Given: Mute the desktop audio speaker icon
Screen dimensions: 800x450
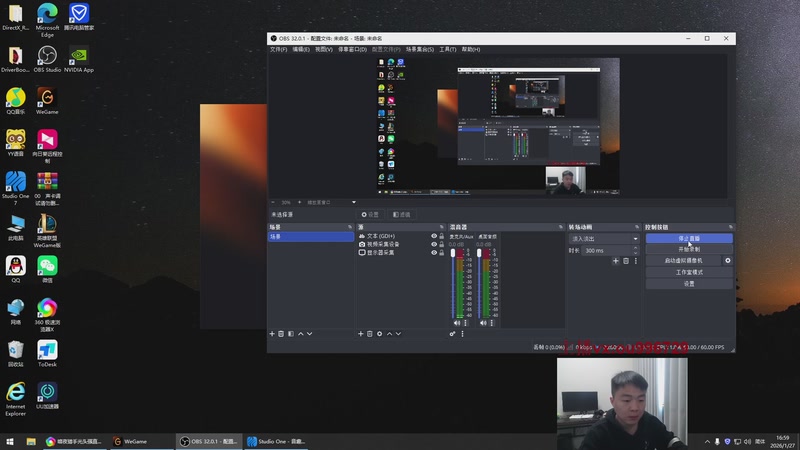Looking at the screenshot, I should pyautogui.click(x=483, y=323).
